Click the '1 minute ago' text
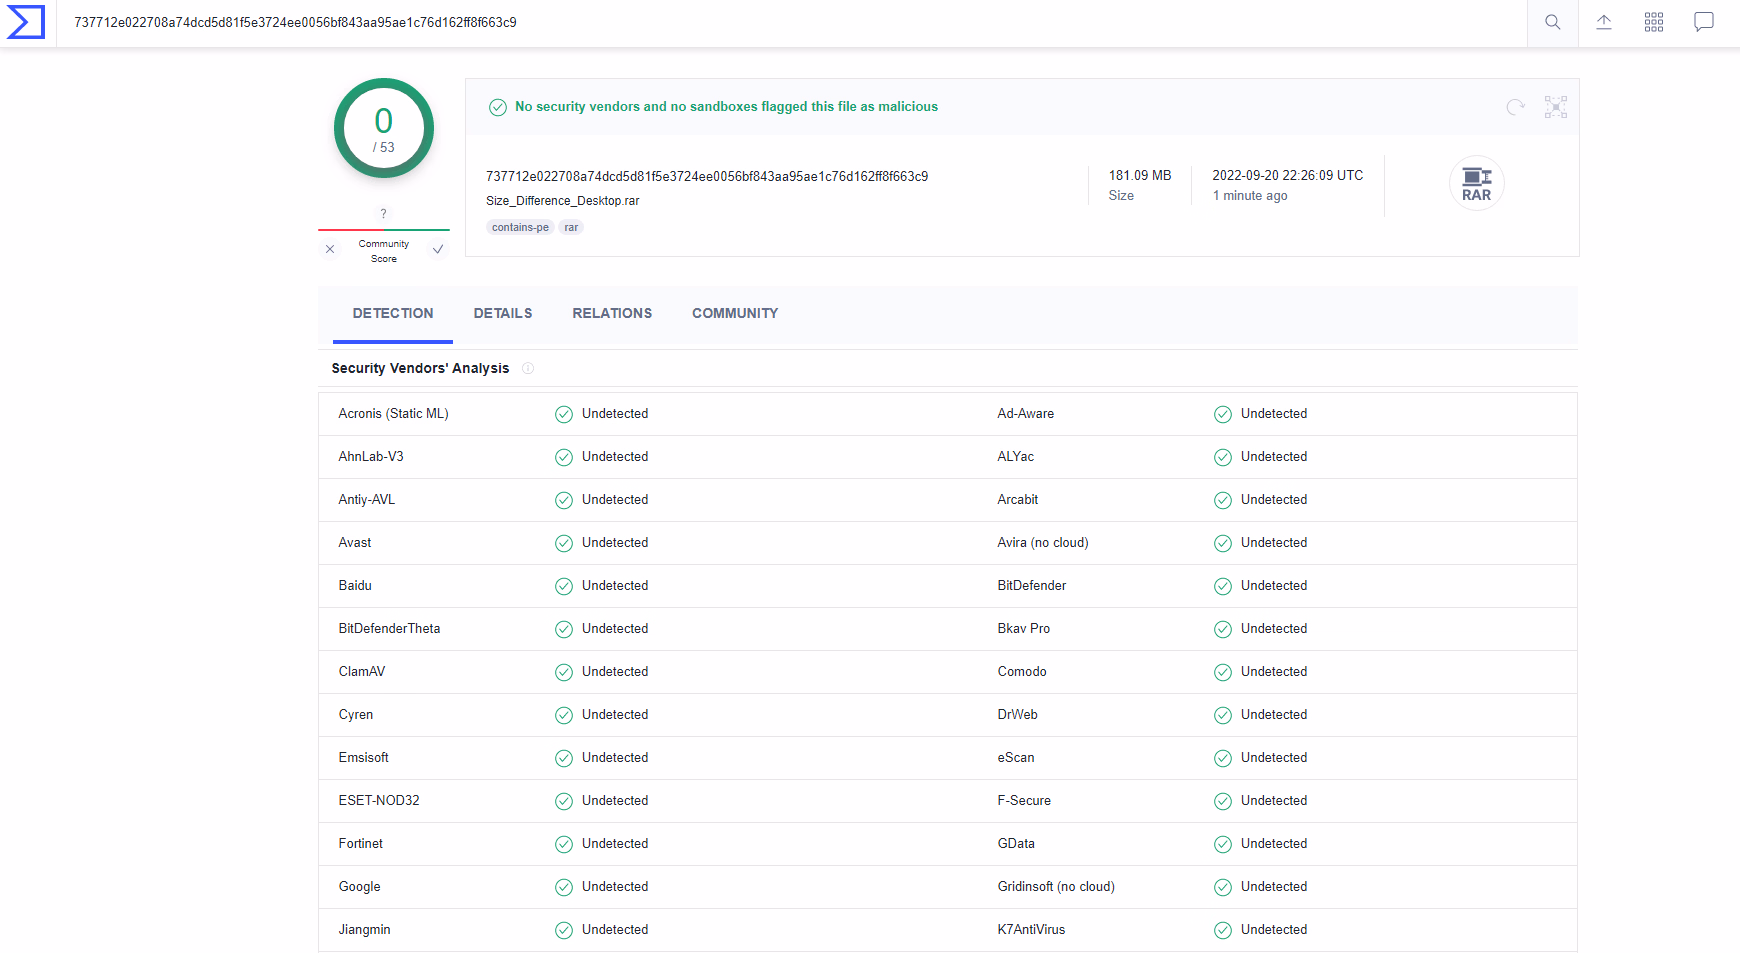 coord(1250,196)
